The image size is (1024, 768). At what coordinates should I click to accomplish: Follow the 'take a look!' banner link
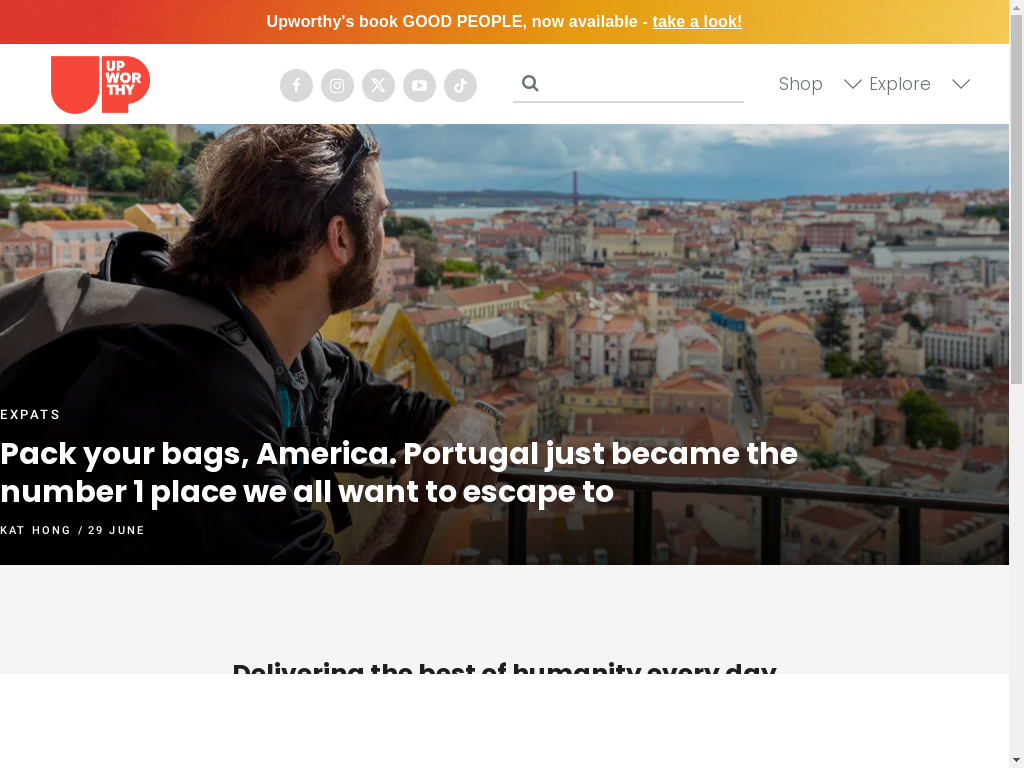tap(697, 22)
